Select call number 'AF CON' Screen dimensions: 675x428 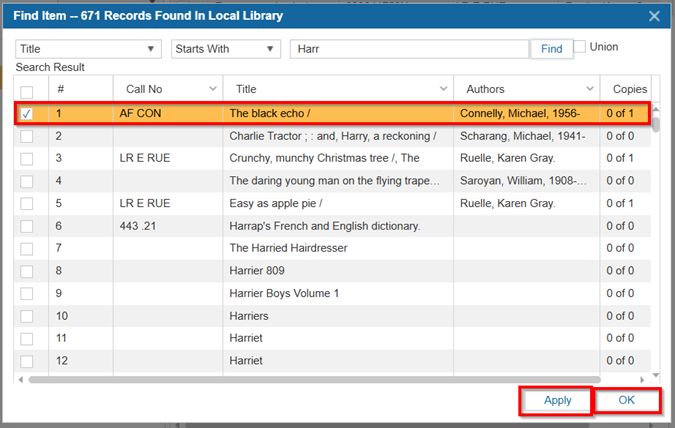pos(140,114)
